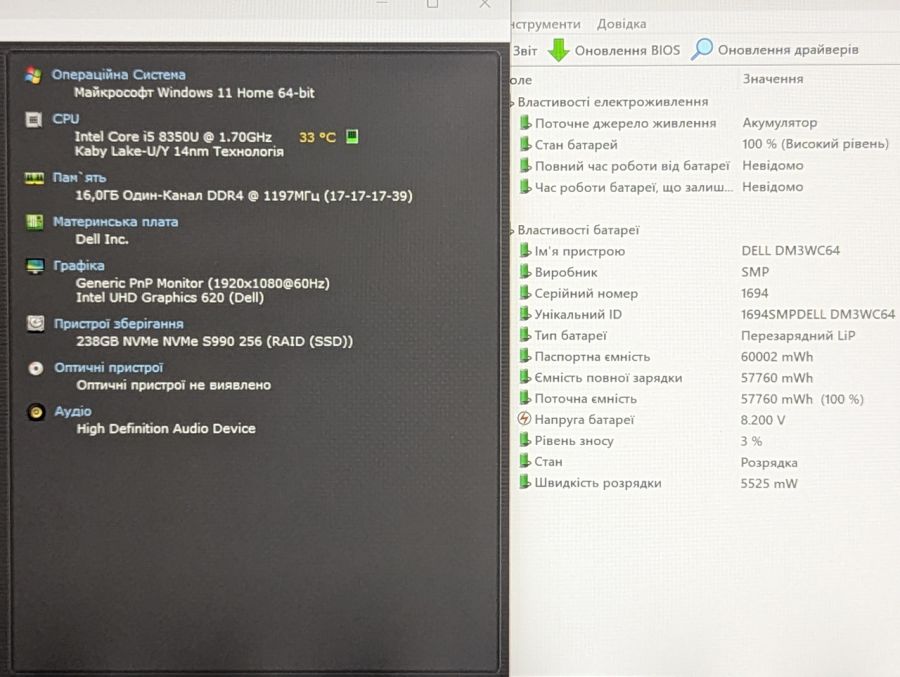Image resolution: width=900 pixels, height=677 pixels.
Task: Open the Пристрої зберігання section link
Action: (x=119, y=323)
